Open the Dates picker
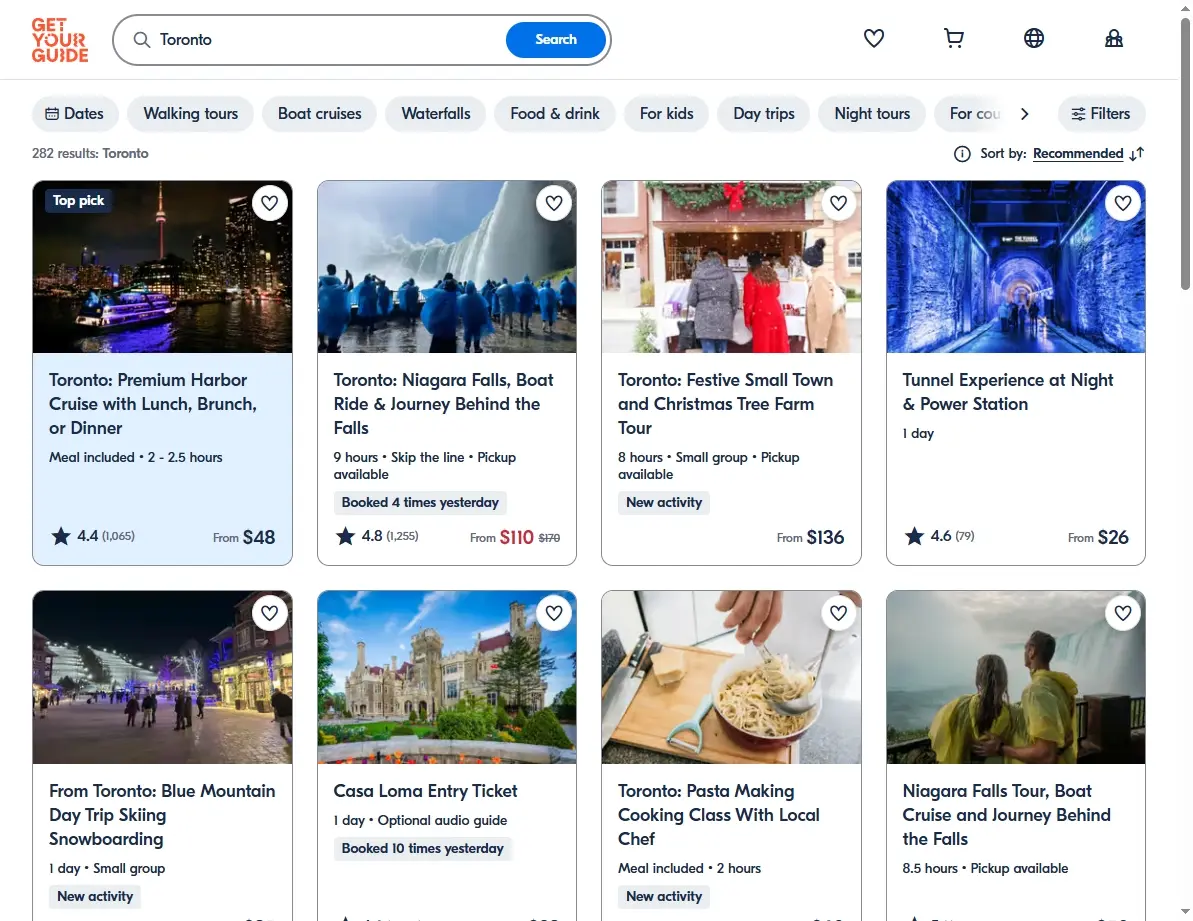Viewport: 1193px width, 921px height. (x=75, y=114)
